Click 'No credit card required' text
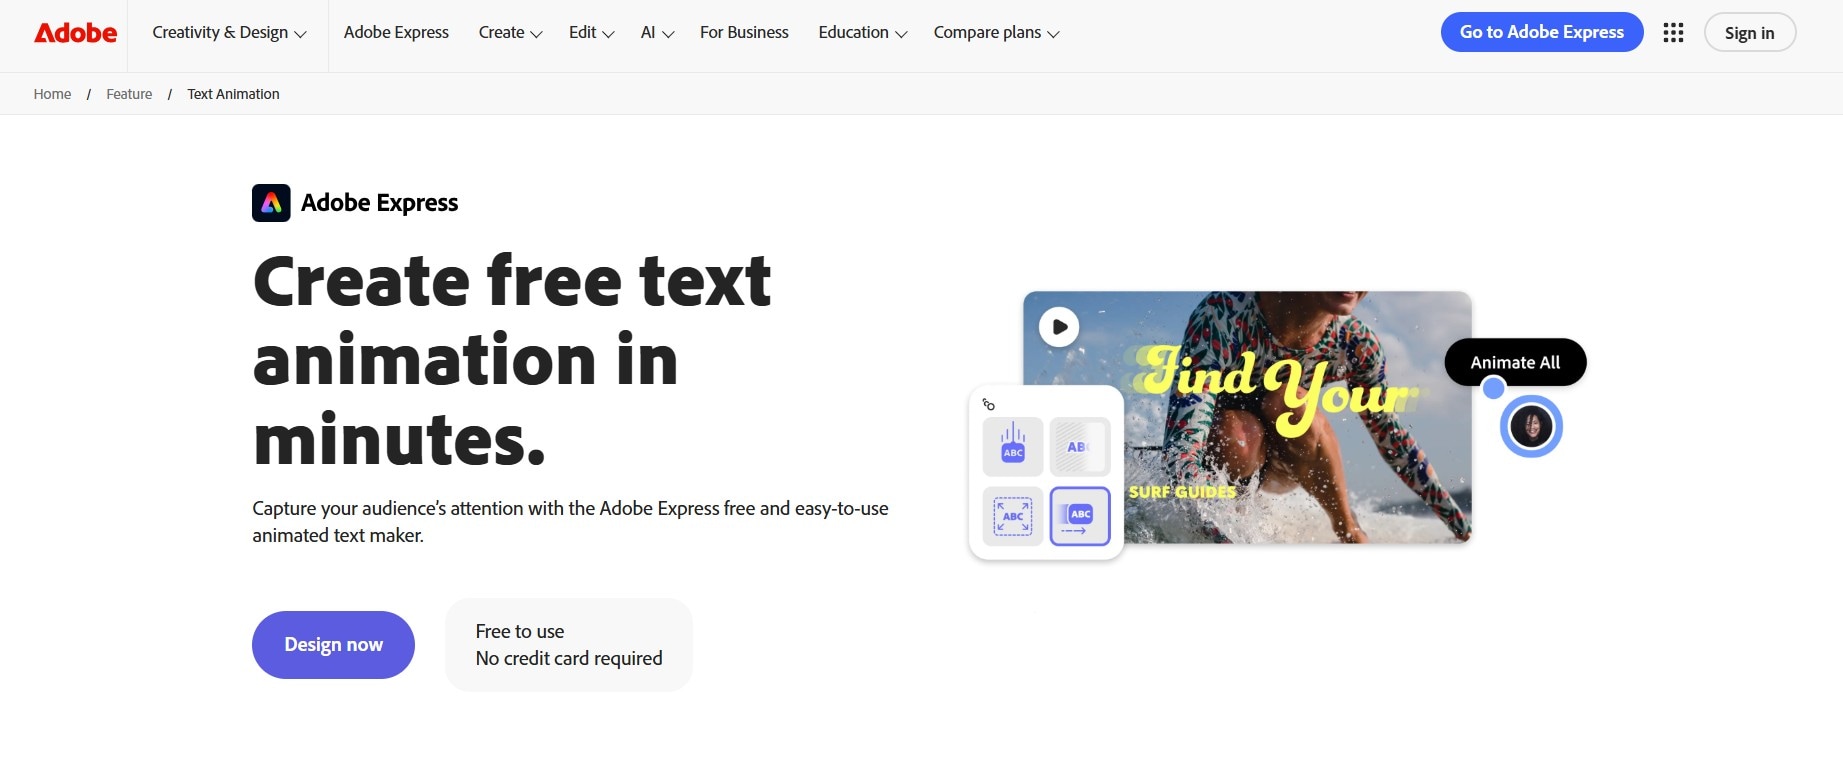 pos(569,658)
